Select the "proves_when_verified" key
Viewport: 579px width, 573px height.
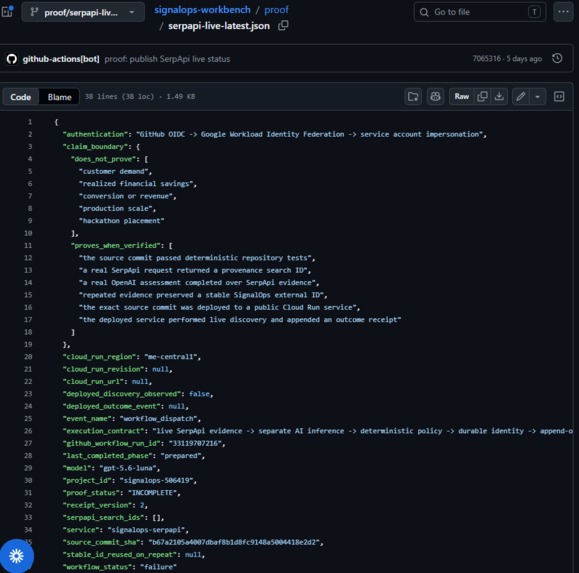(x=117, y=246)
